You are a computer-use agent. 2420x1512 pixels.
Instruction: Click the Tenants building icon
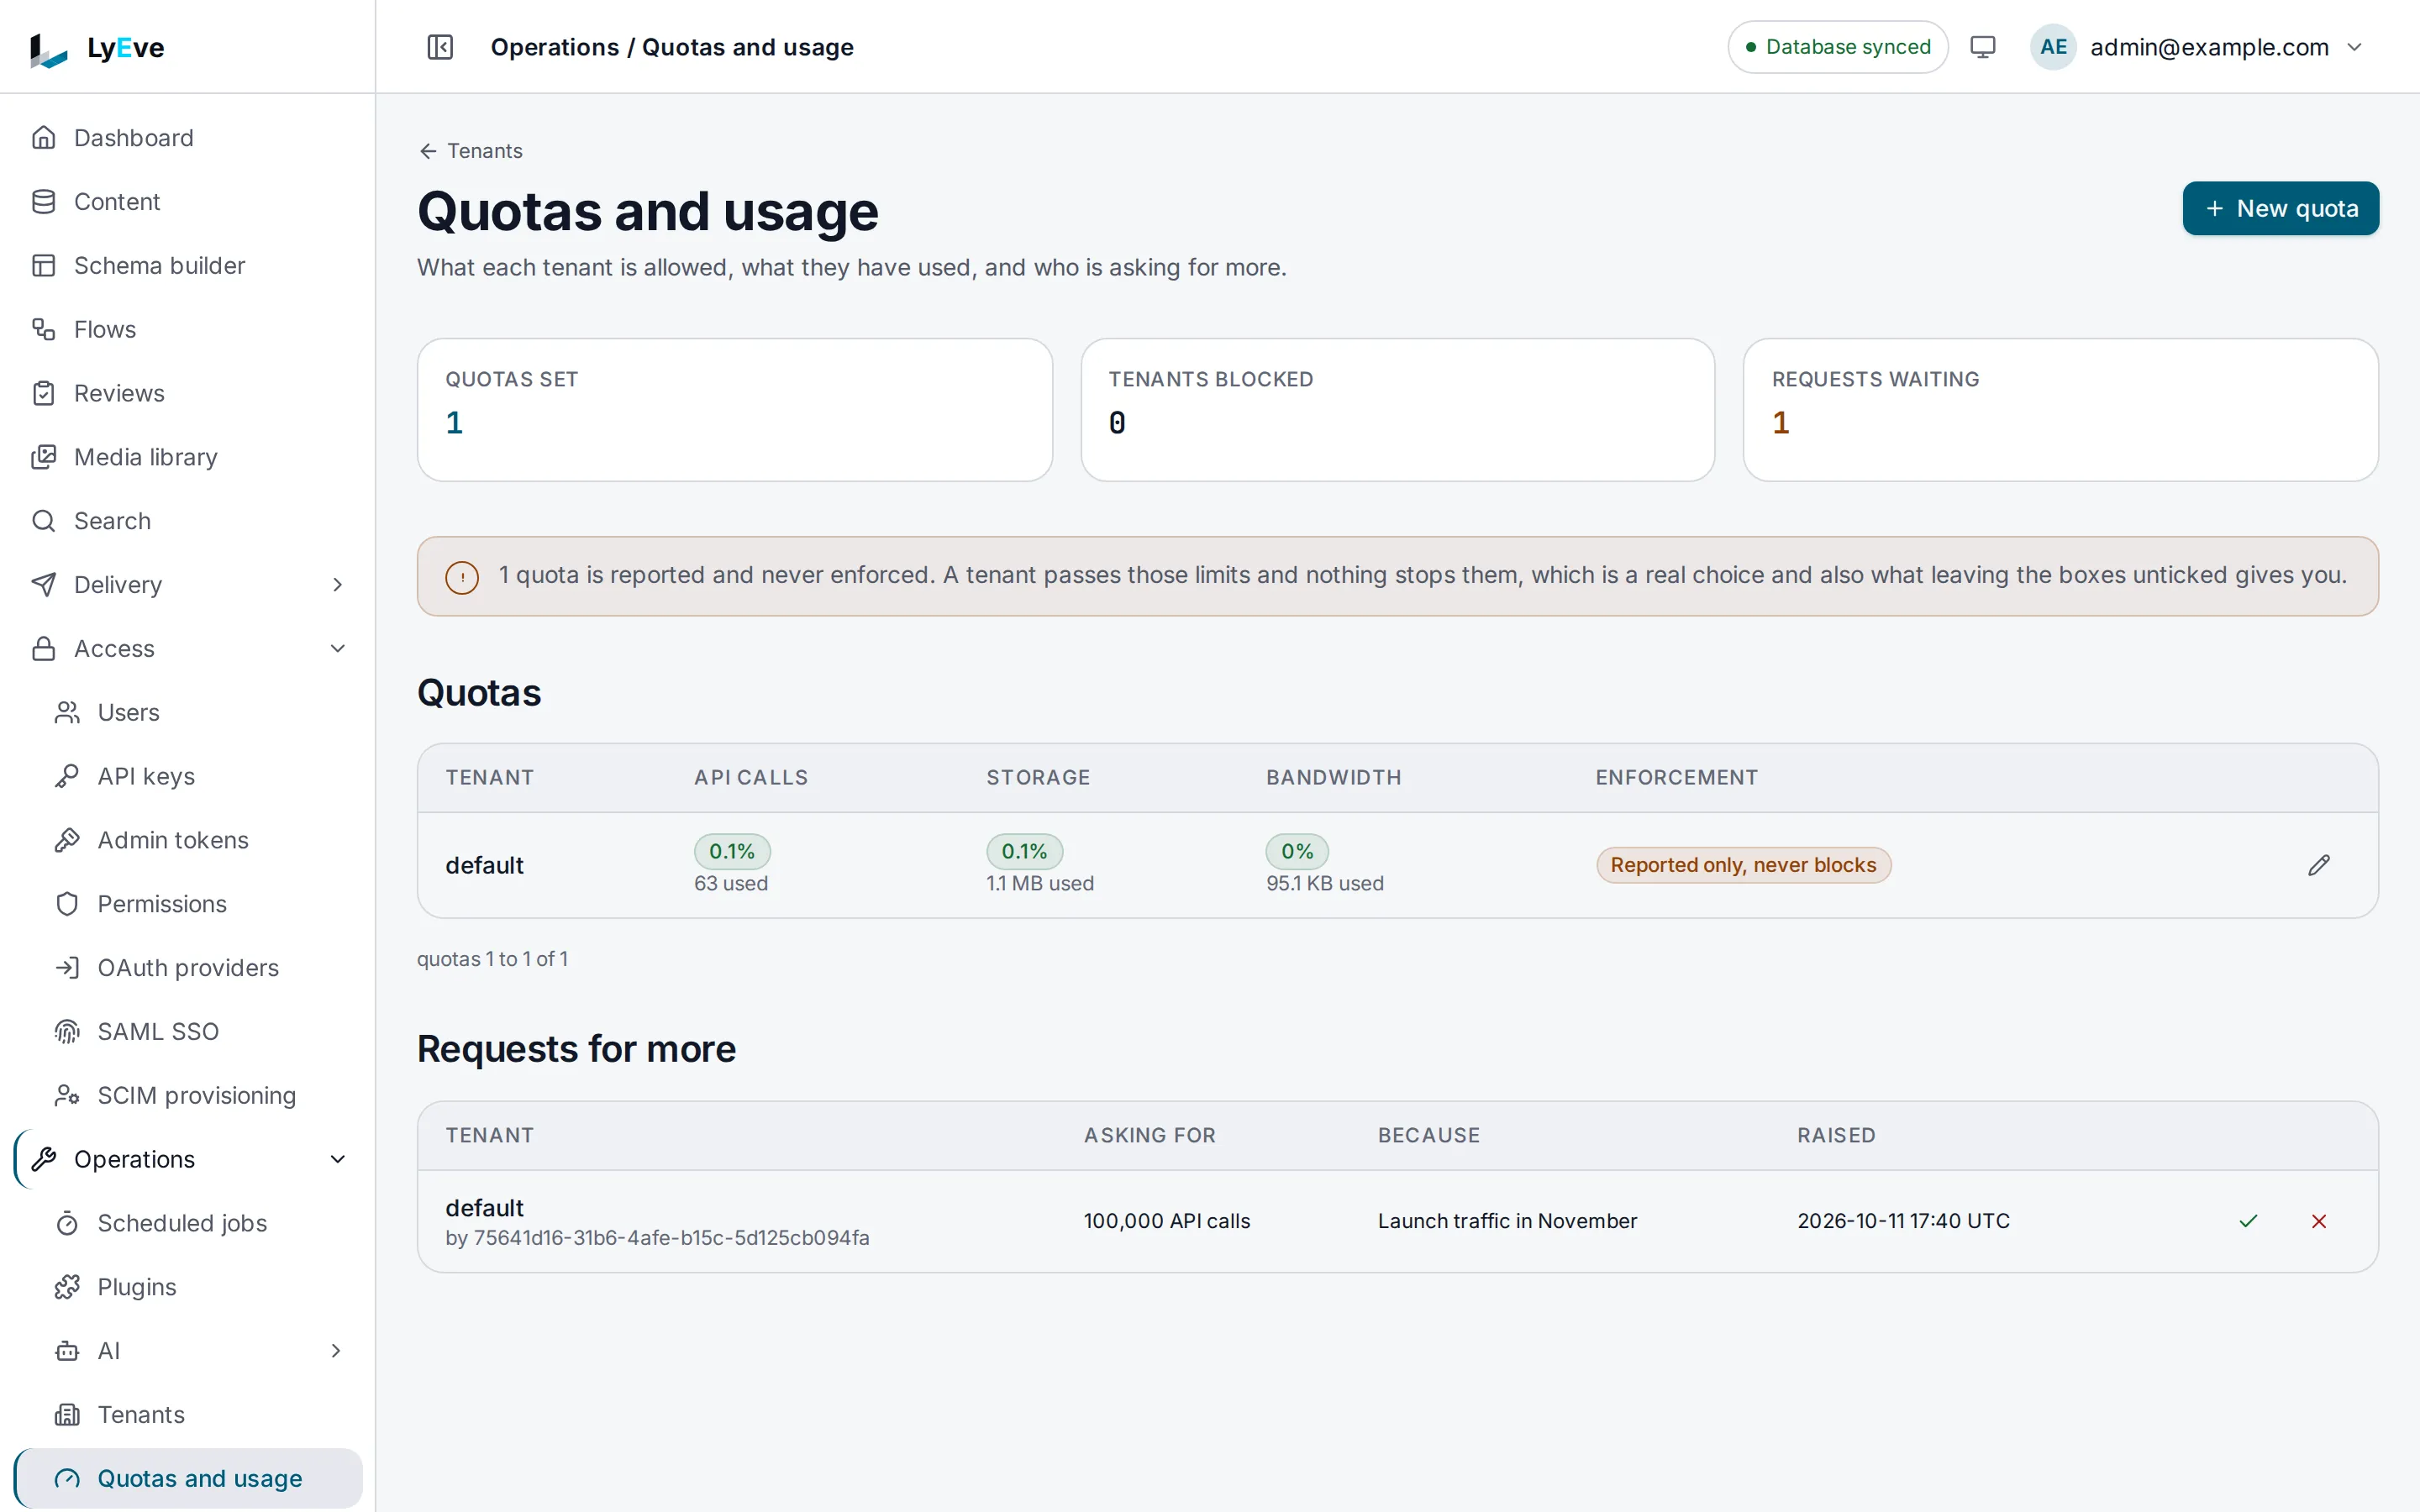[x=67, y=1415]
